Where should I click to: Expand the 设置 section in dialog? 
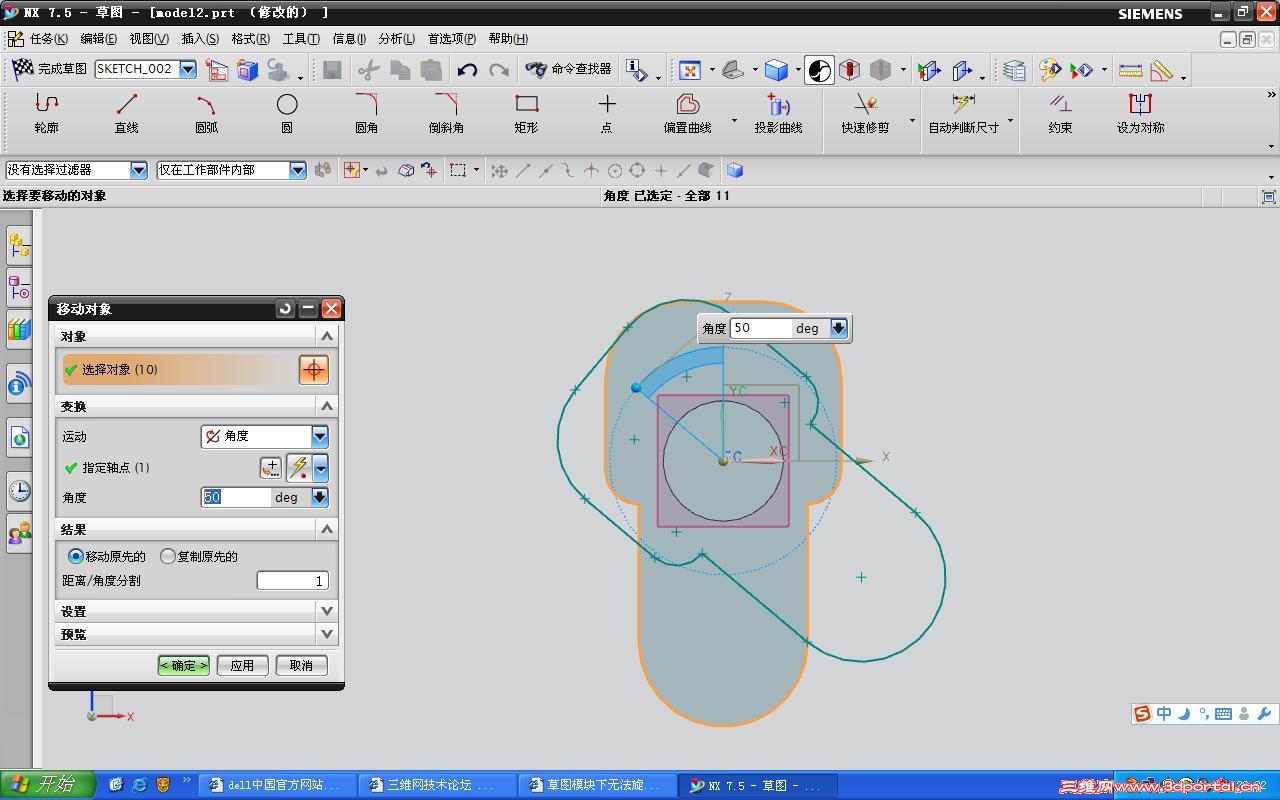[196, 611]
